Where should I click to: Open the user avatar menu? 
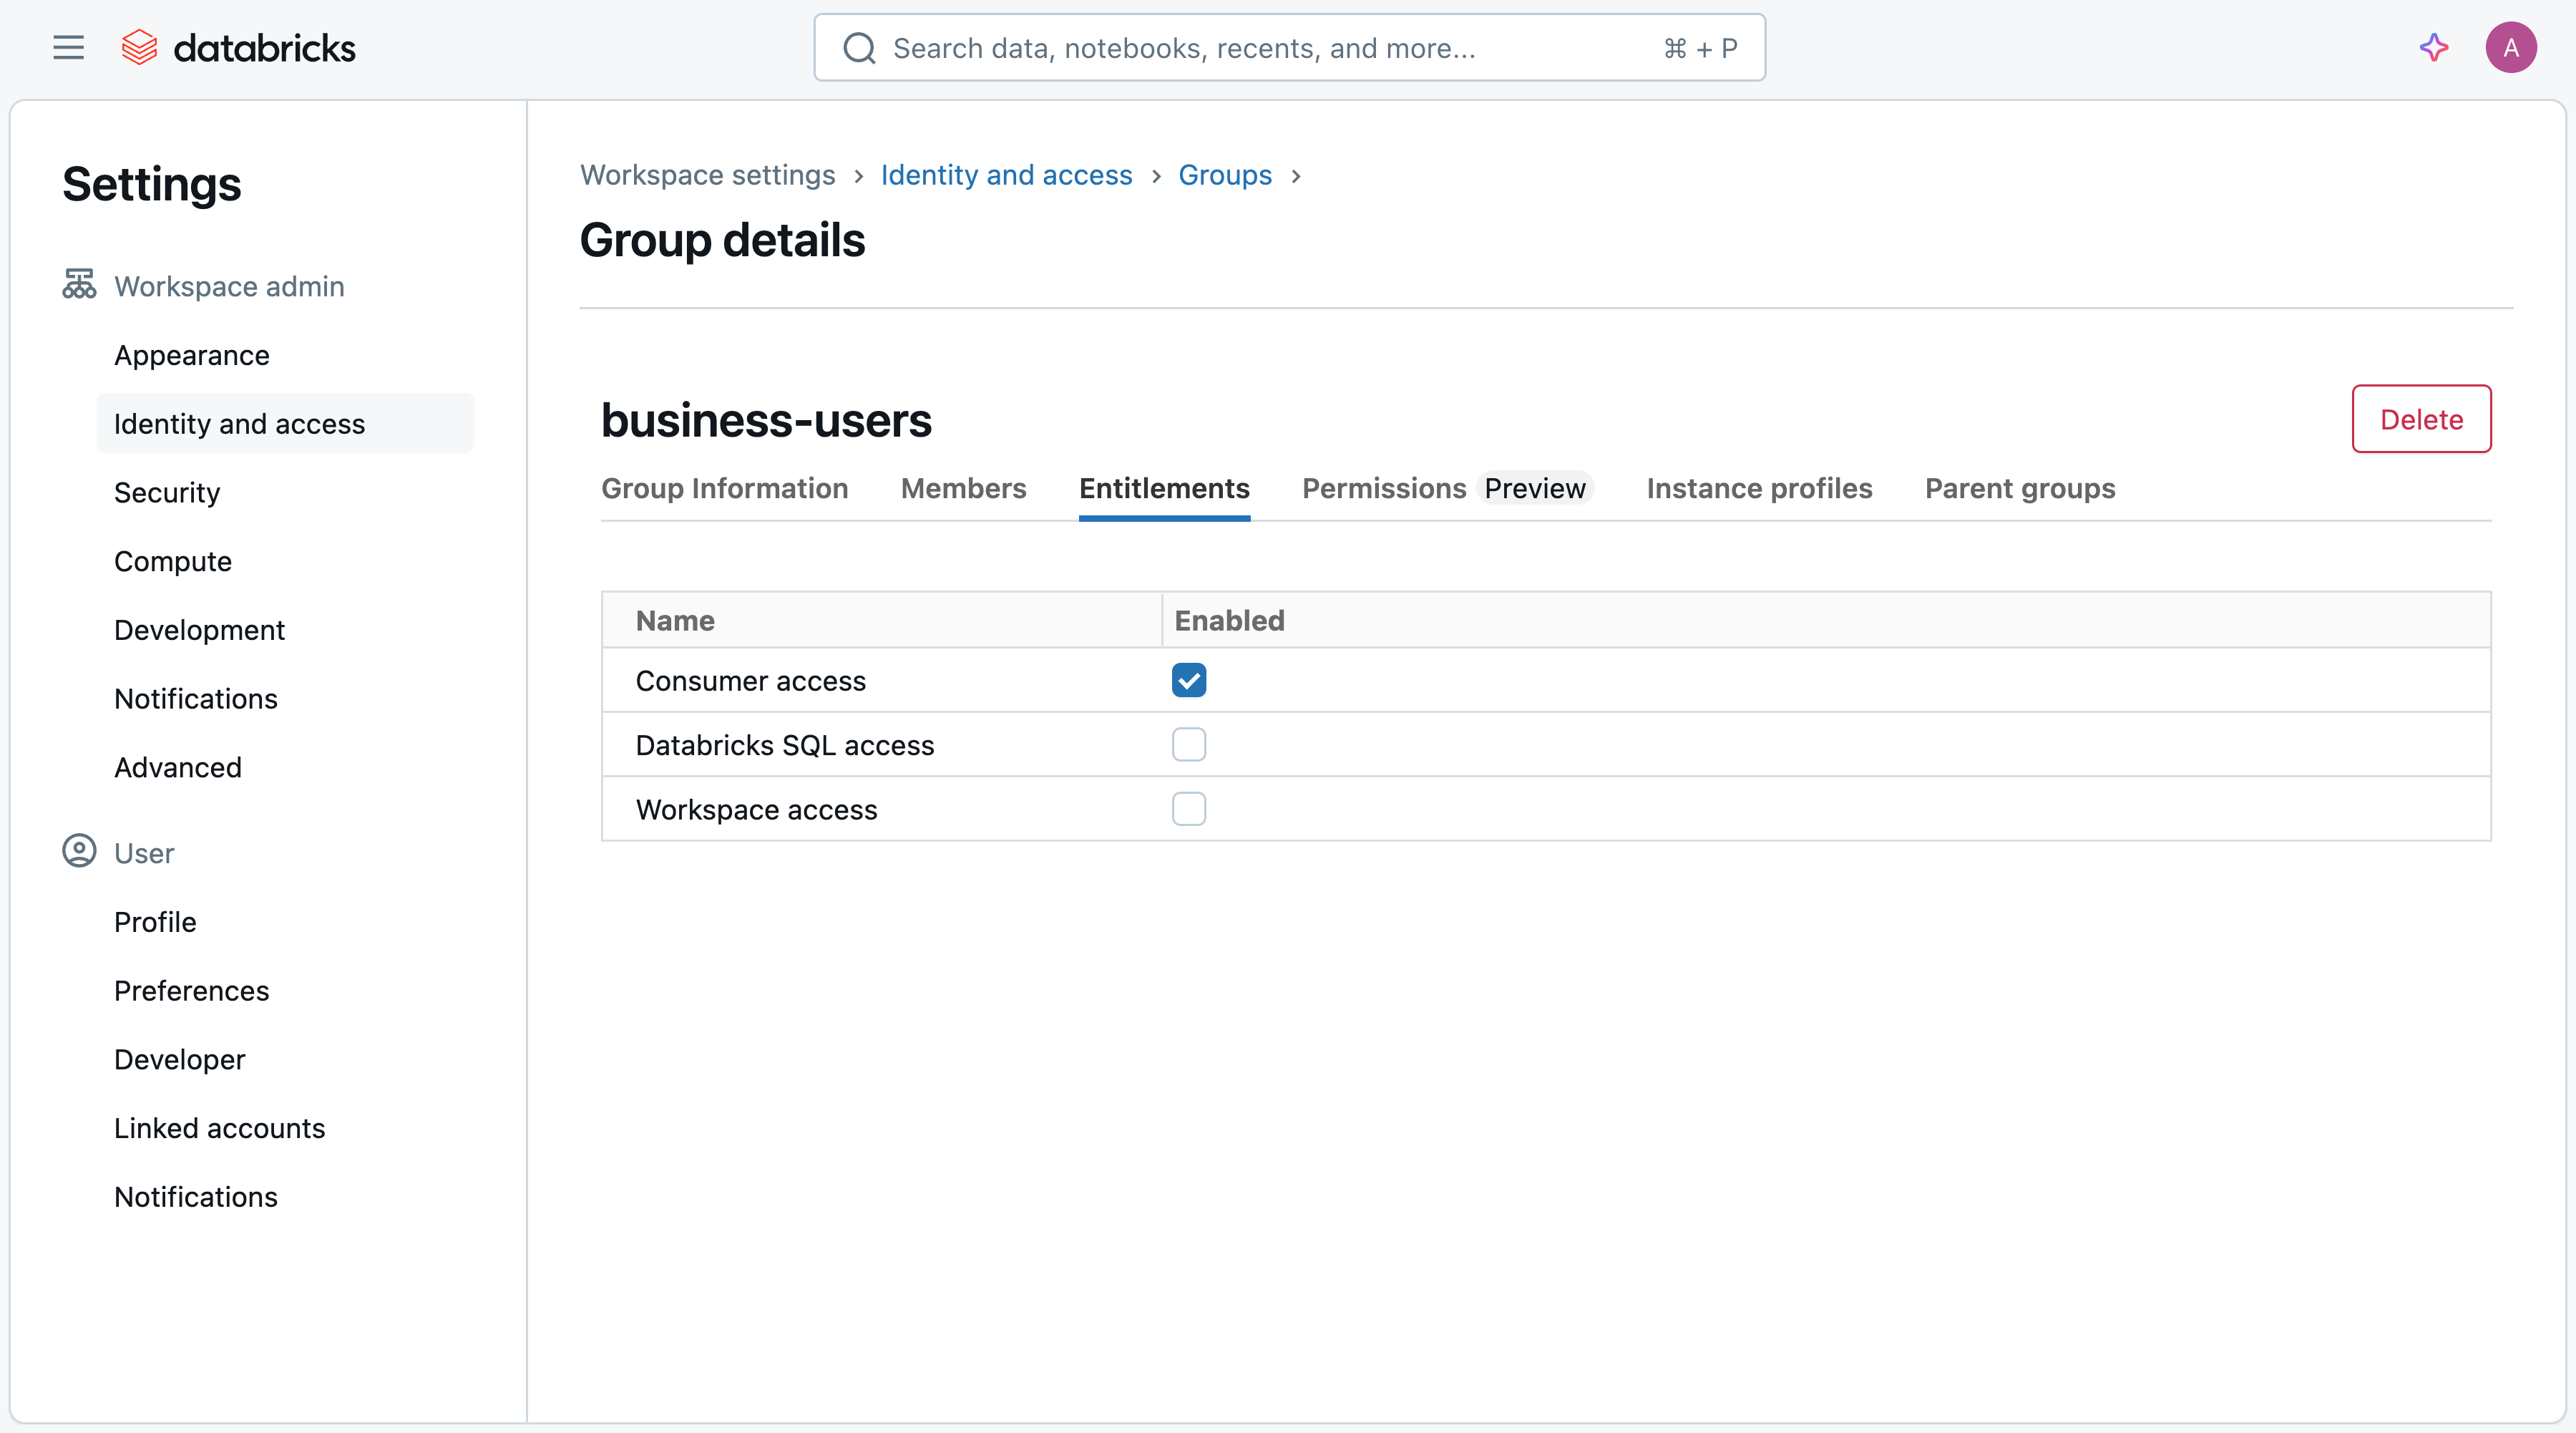click(2510, 47)
